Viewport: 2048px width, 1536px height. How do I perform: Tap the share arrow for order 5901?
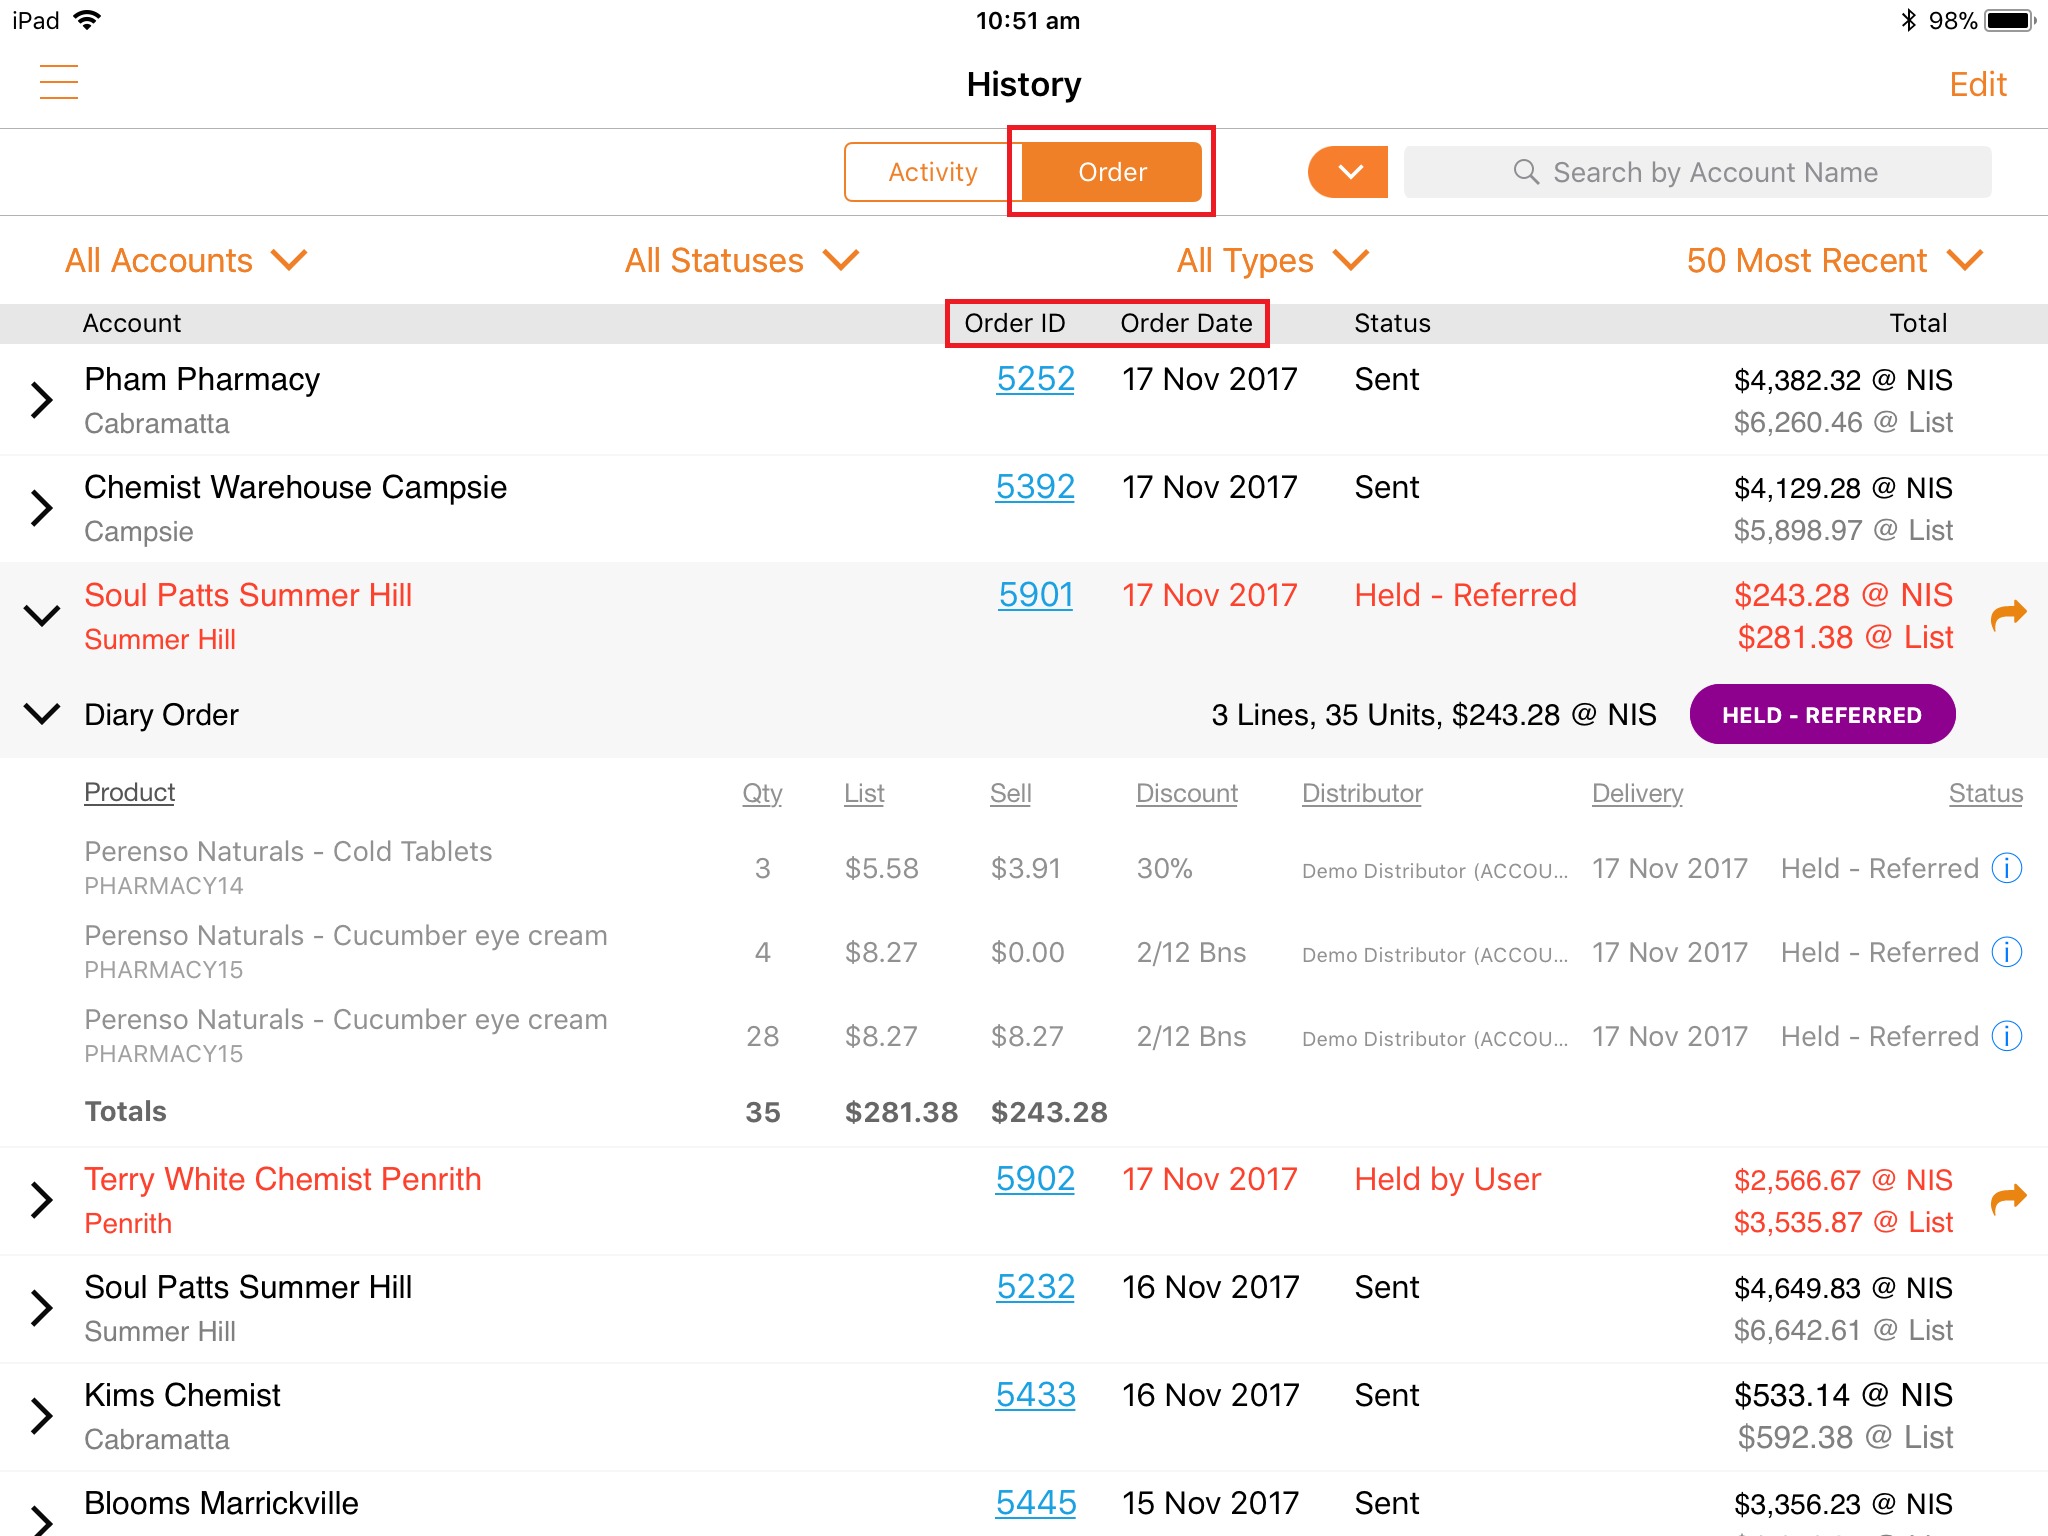click(x=2008, y=615)
